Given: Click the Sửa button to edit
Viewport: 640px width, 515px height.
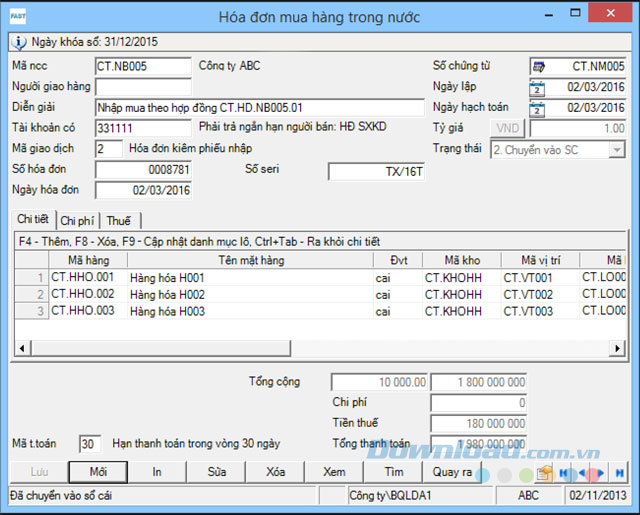Looking at the screenshot, I should (216, 472).
